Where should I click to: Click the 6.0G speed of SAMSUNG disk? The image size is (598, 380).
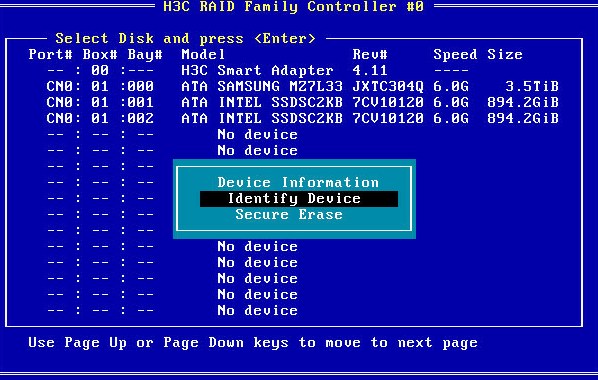coord(451,87)
